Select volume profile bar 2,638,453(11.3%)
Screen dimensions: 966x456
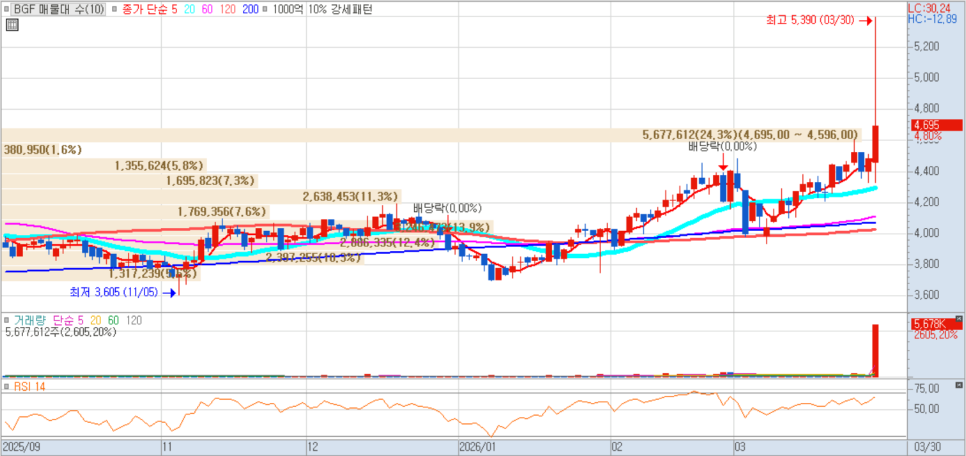point(201,197)
